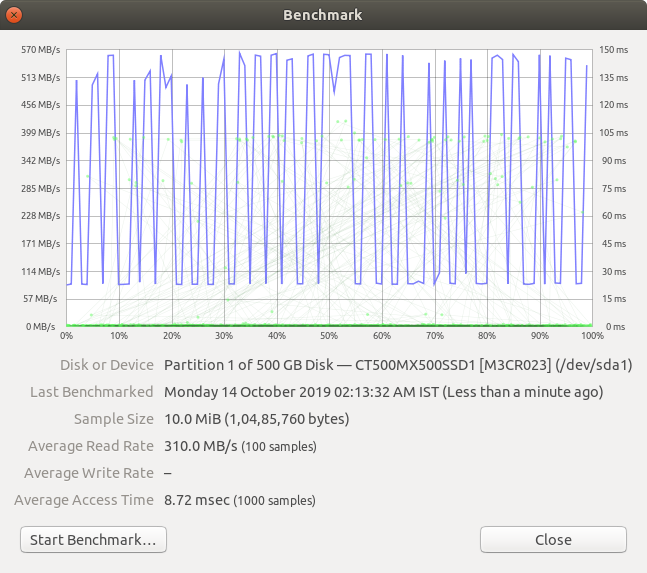Screen dimensions: 647x573
Task: Click the 228 MB/s axis label
Action: tap(40, 216)
